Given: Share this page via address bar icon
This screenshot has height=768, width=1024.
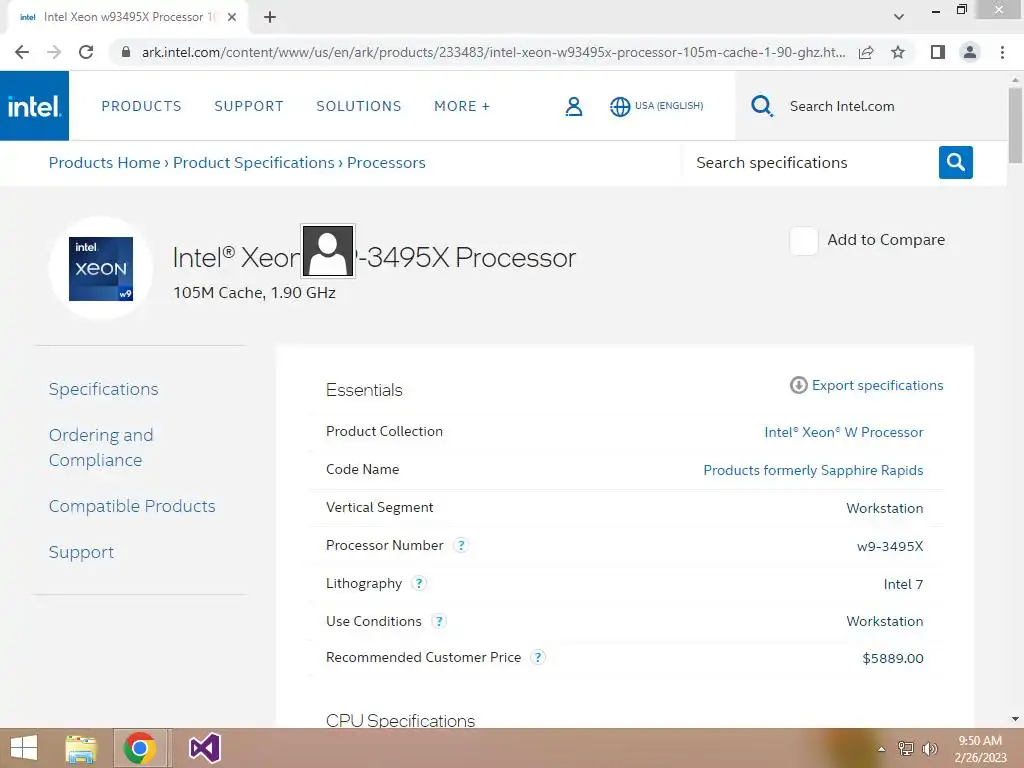Looking at the screenshot, I should click(x=866, y=52).
